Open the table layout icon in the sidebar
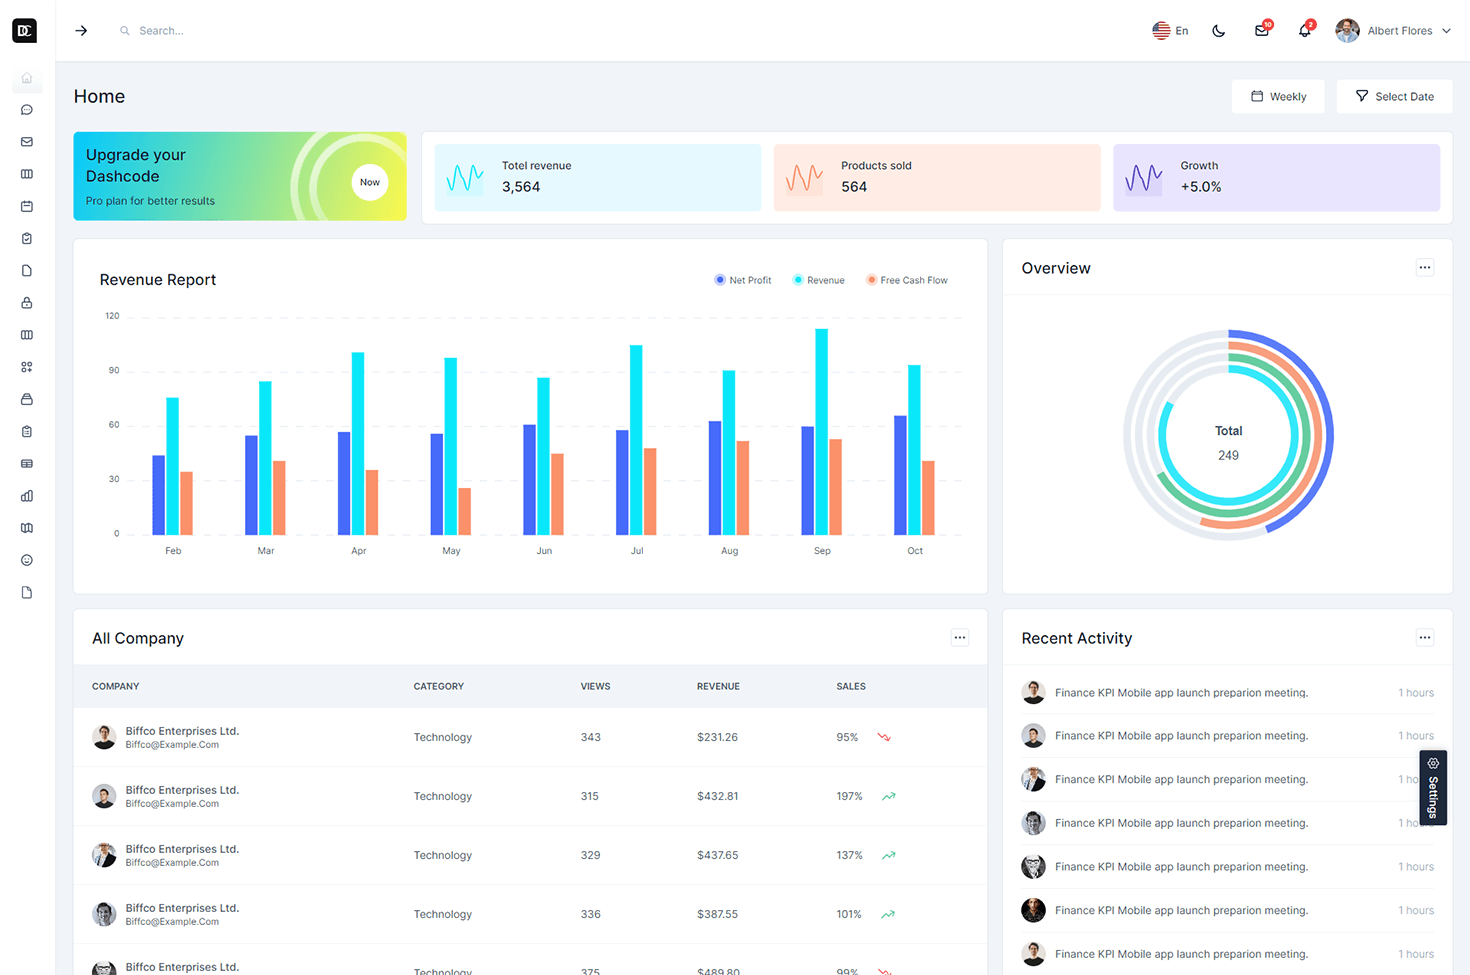This screenshot has height=975, width=1470. coord(27,464)
